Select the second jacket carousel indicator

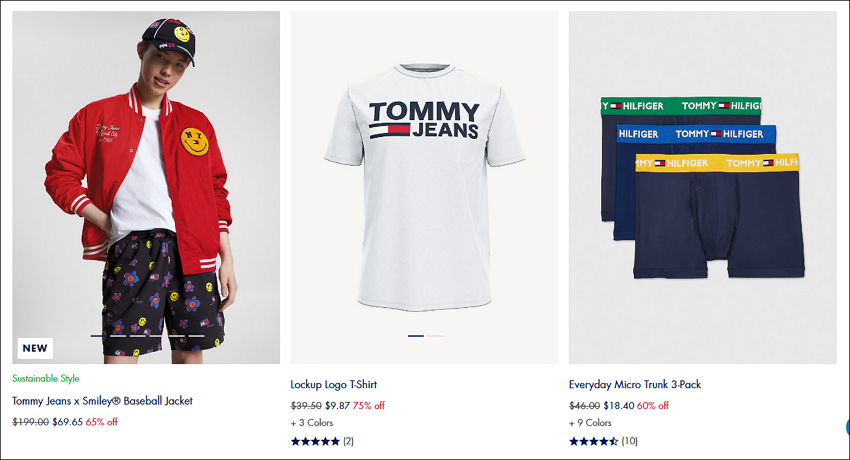click(x=118, y=336)
